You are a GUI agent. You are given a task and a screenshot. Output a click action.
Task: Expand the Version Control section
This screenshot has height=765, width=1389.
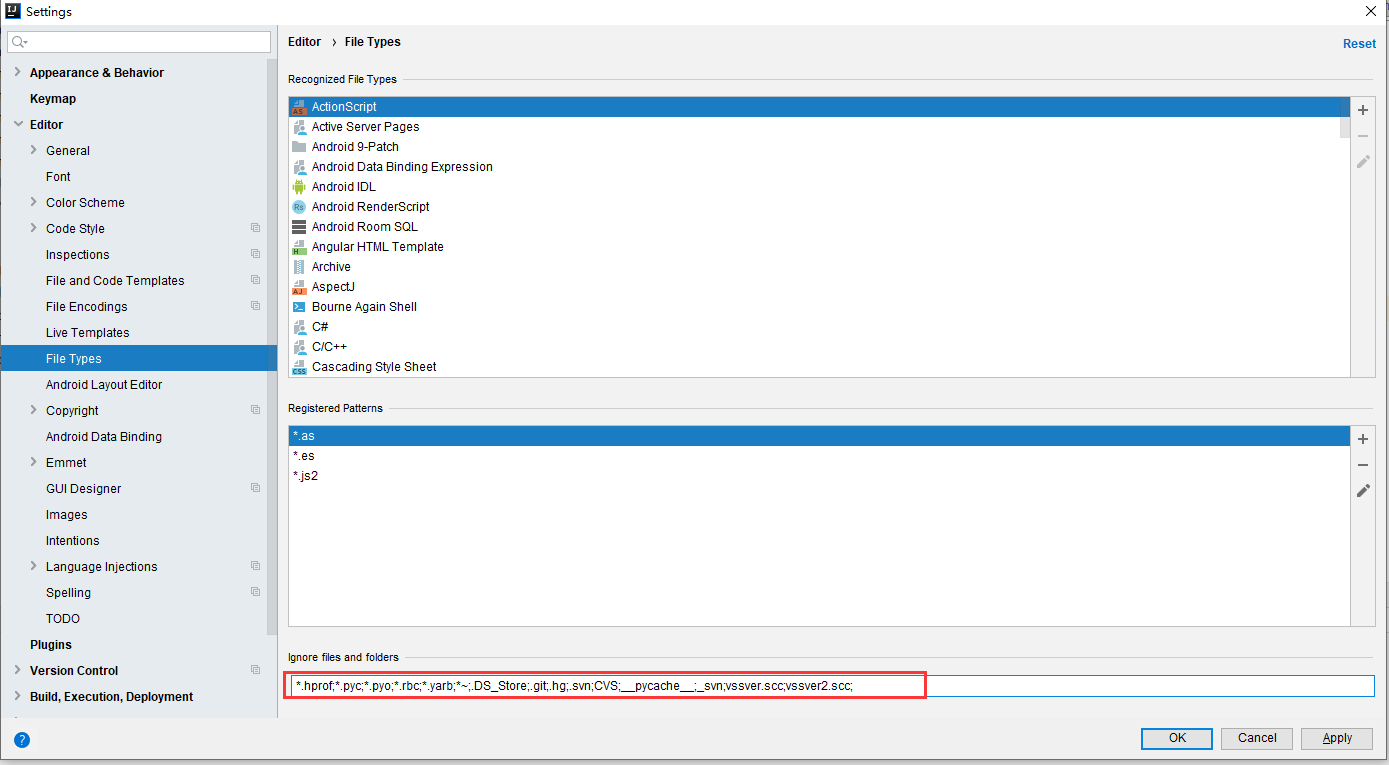18,670
